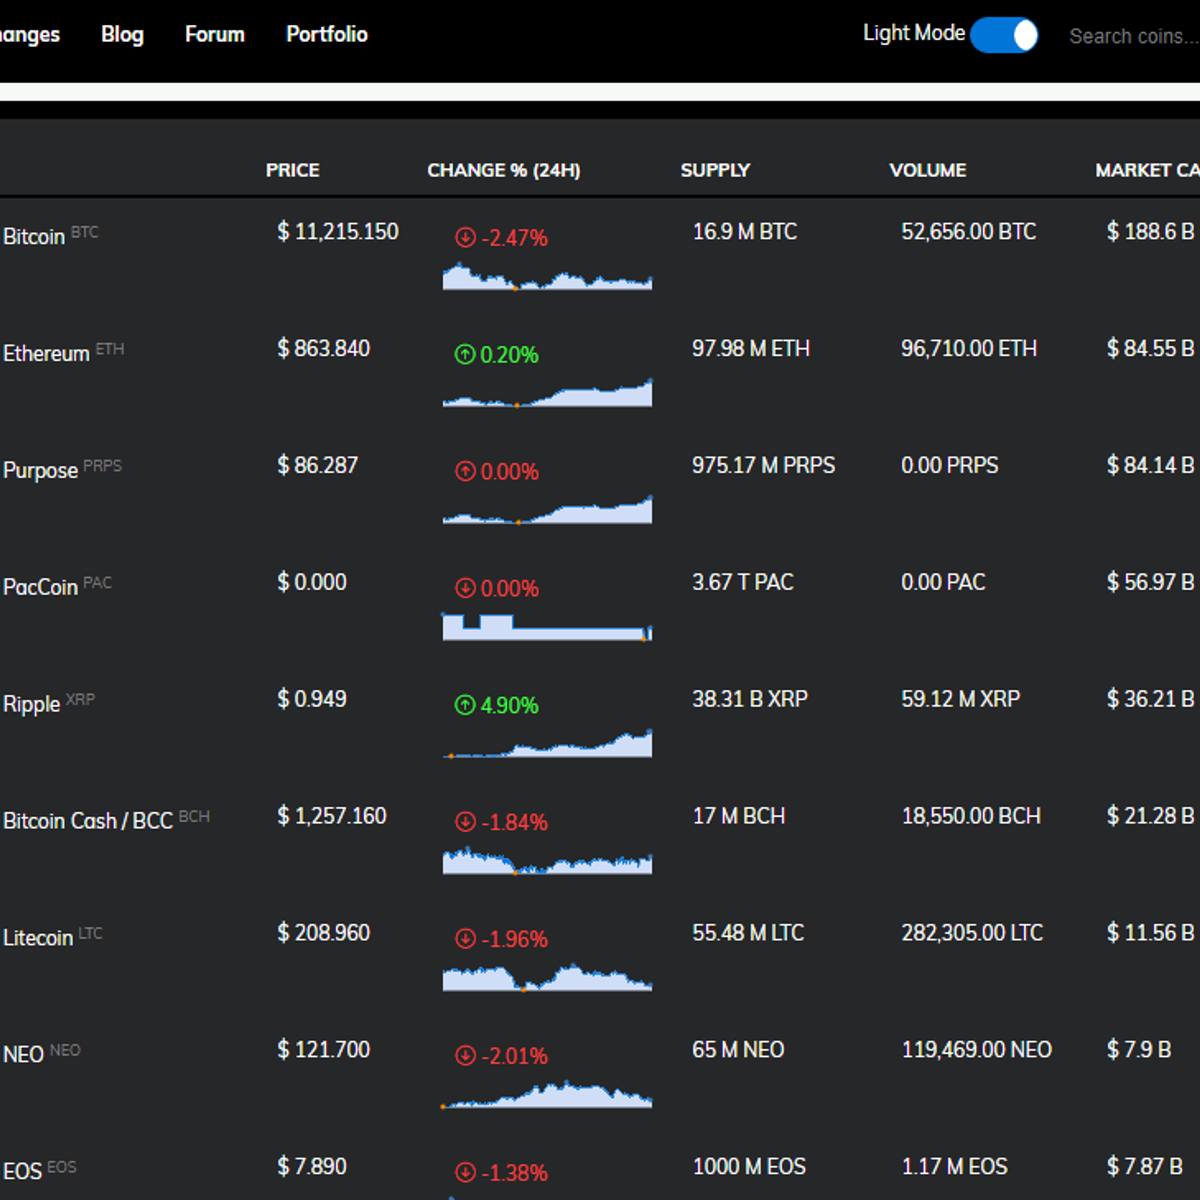The height and width of the screenshot is (1200, 1200).
Task: Select Ethereum price $ 863.840
Action: point(324,349)
